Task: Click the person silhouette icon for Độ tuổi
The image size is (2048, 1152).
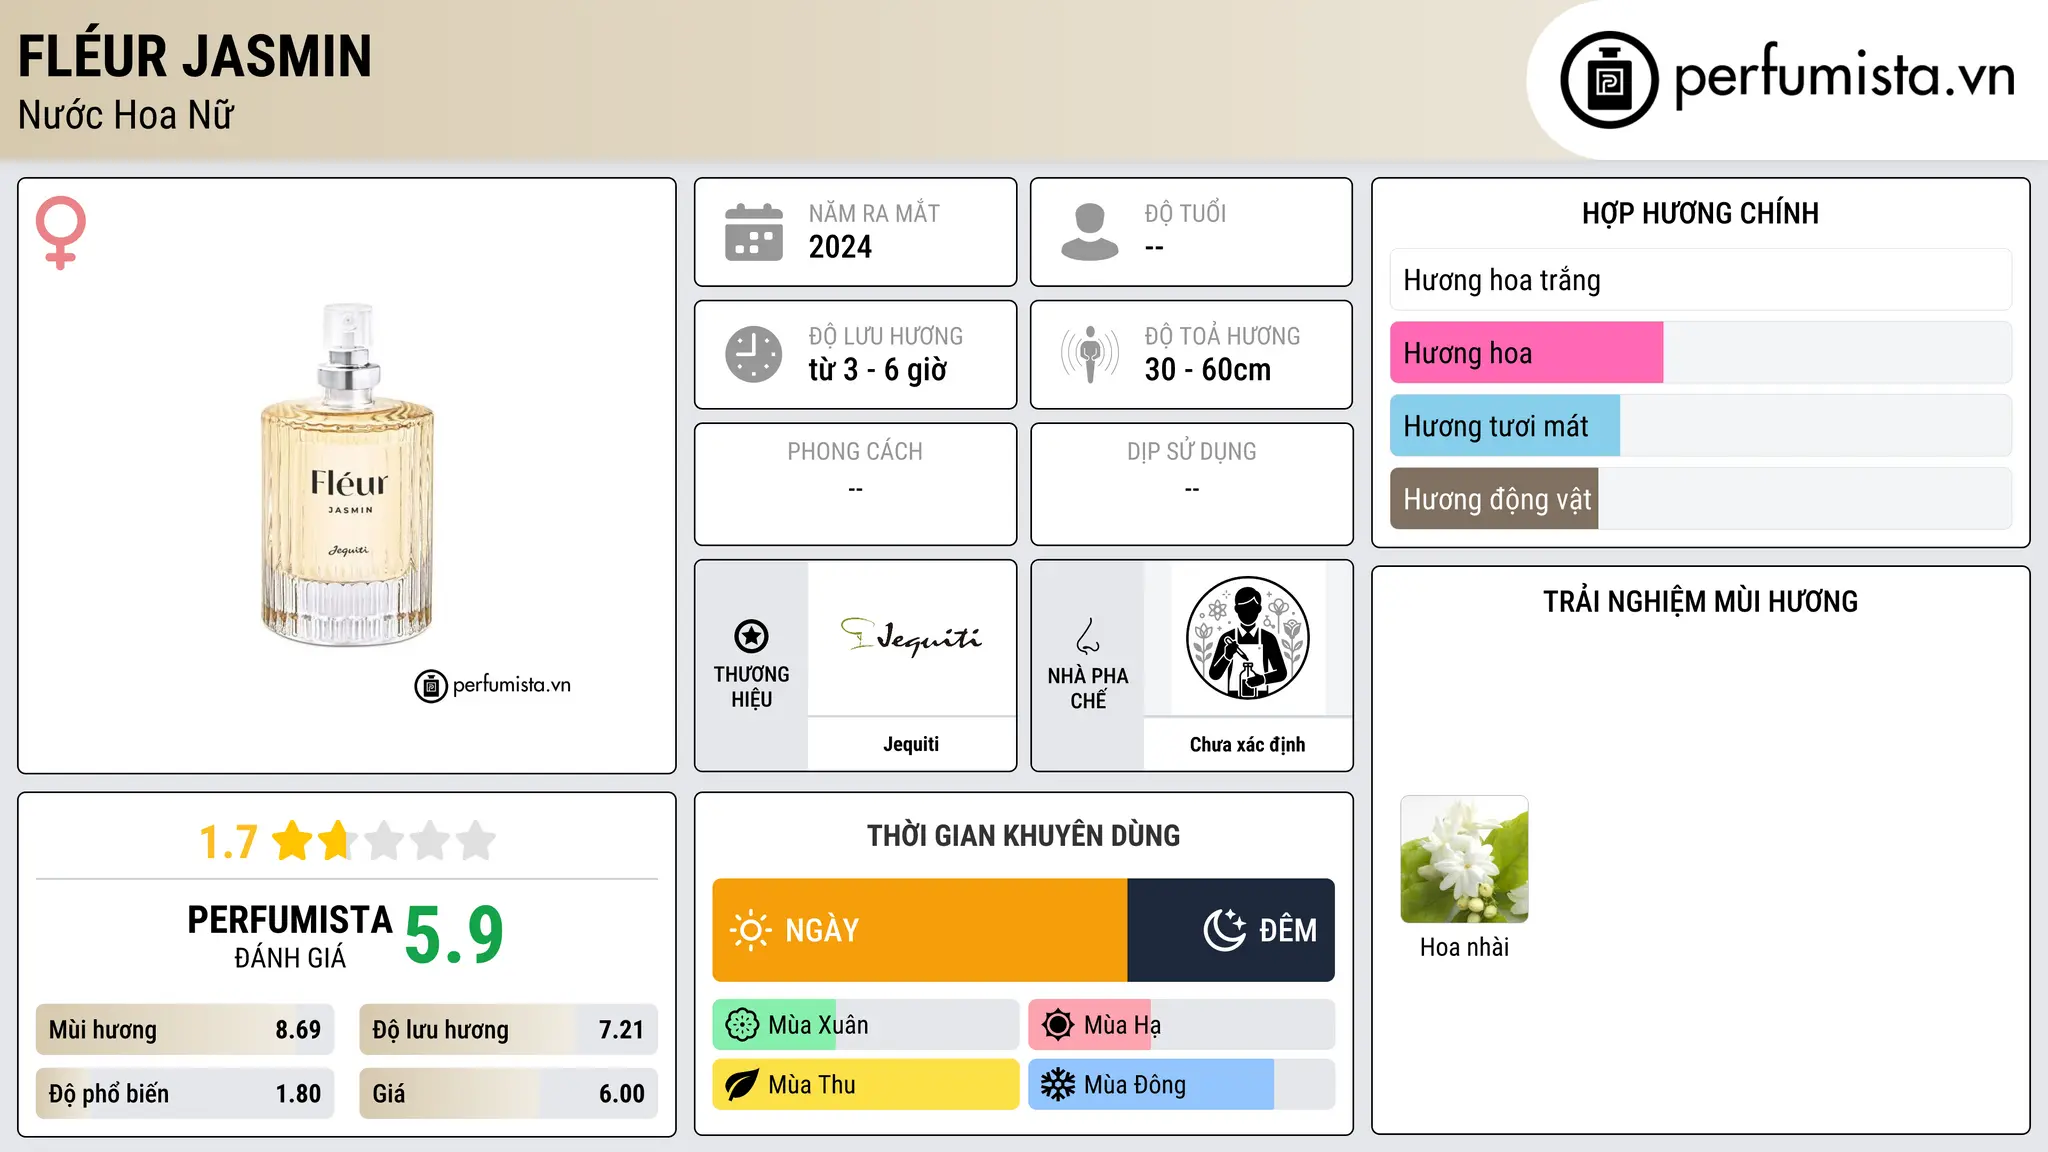Action: click(x=1089, y=232)
